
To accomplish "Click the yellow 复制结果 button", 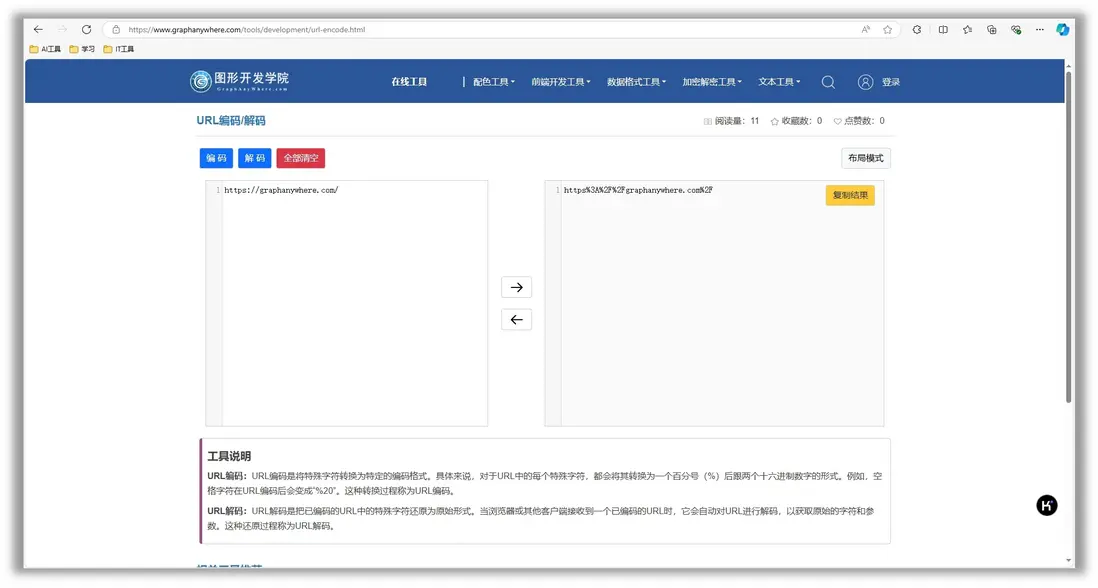I will pyautogui.click(x=850, y=195).
